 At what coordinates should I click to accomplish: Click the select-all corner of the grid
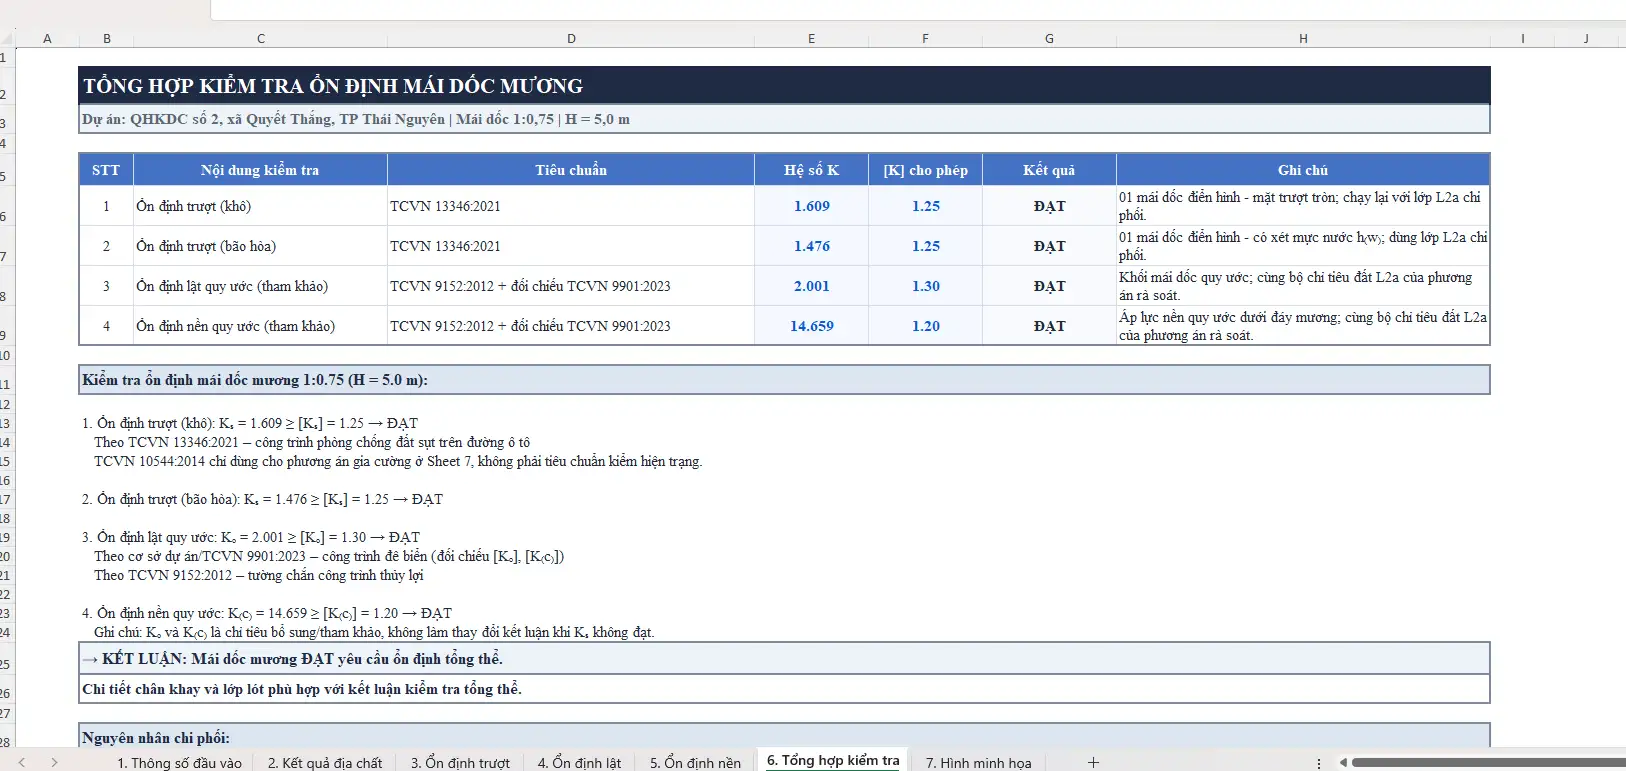7,38
